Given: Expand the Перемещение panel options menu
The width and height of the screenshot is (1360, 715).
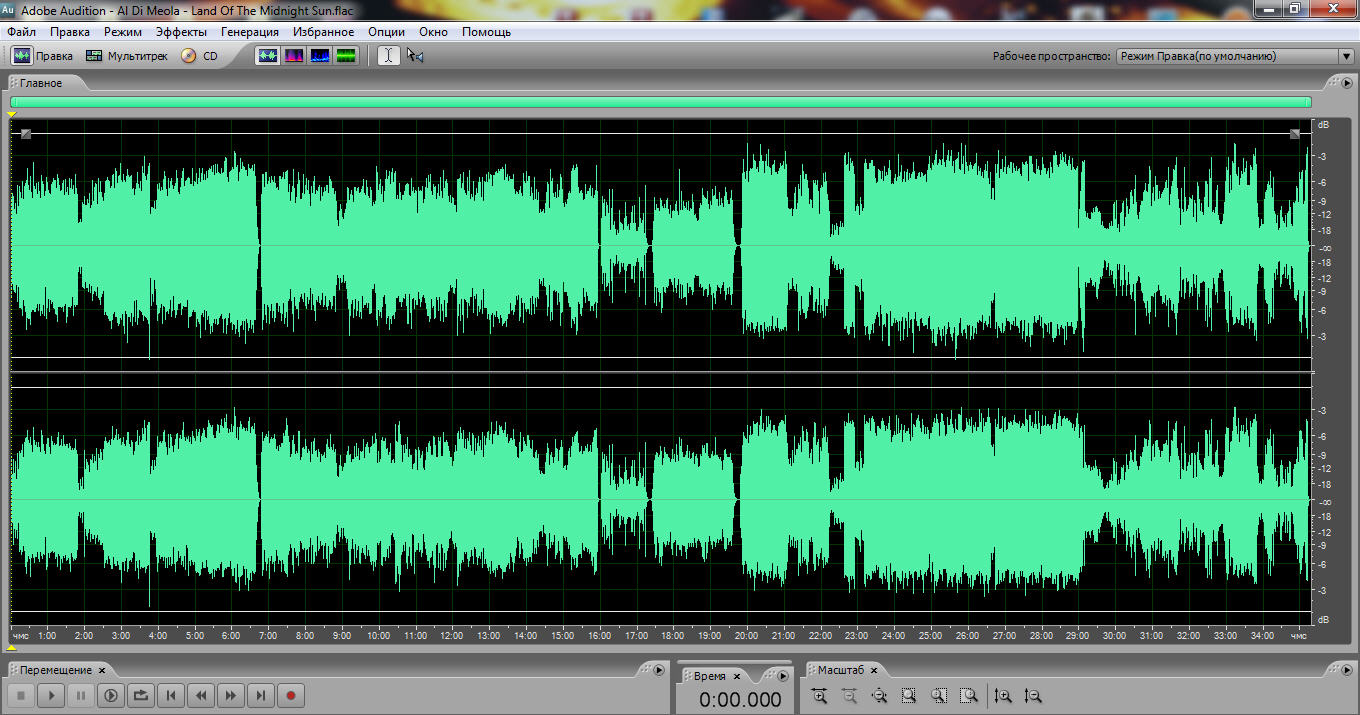Looking at the screenshot, I should [657, 670].
